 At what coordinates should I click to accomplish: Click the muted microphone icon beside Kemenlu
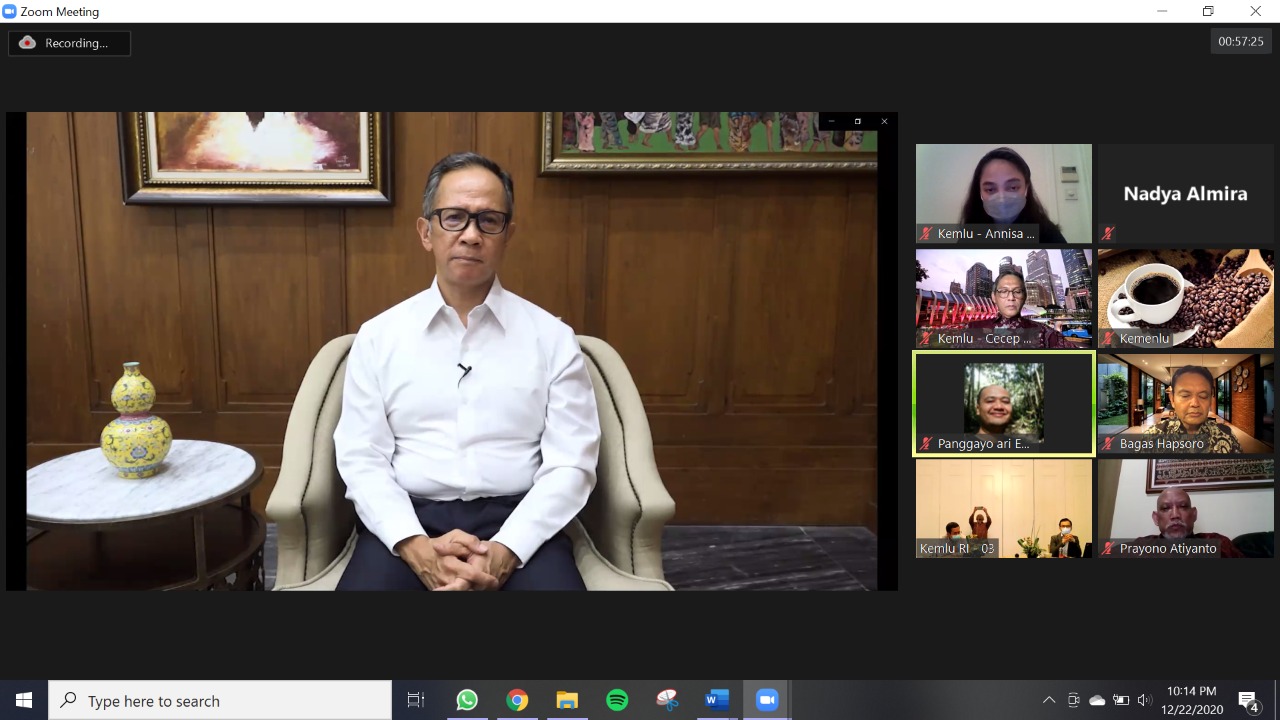(x=1108, y=338)
